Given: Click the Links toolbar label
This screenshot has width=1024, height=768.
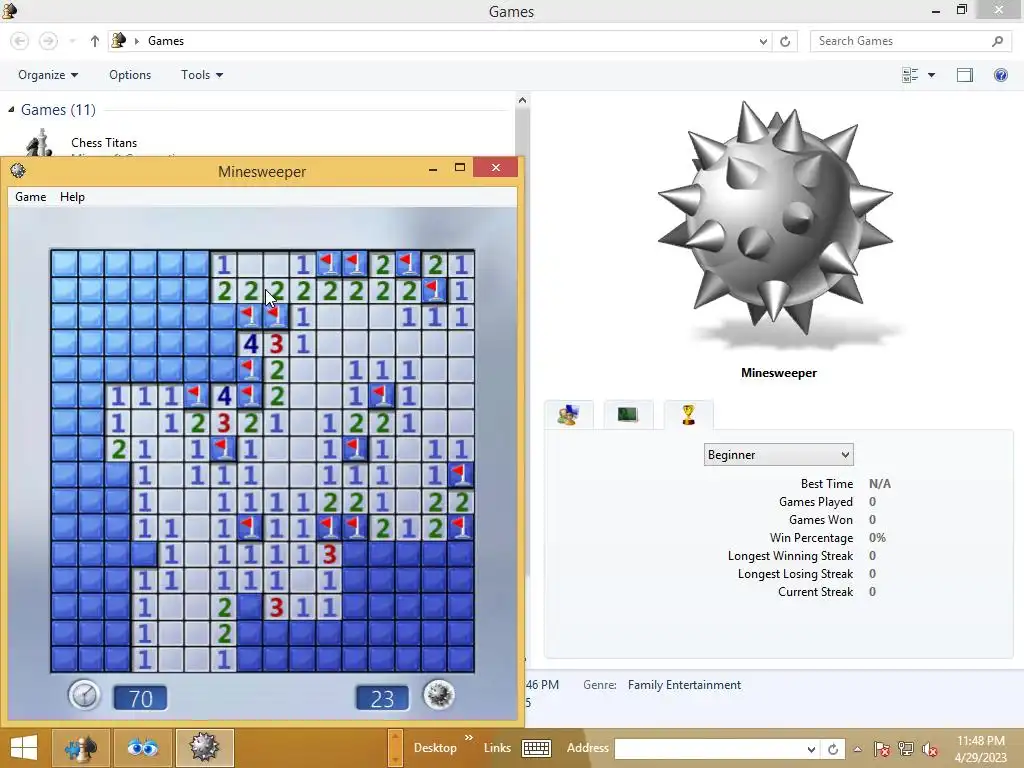Looking at the screenshot, I should 497,748.
